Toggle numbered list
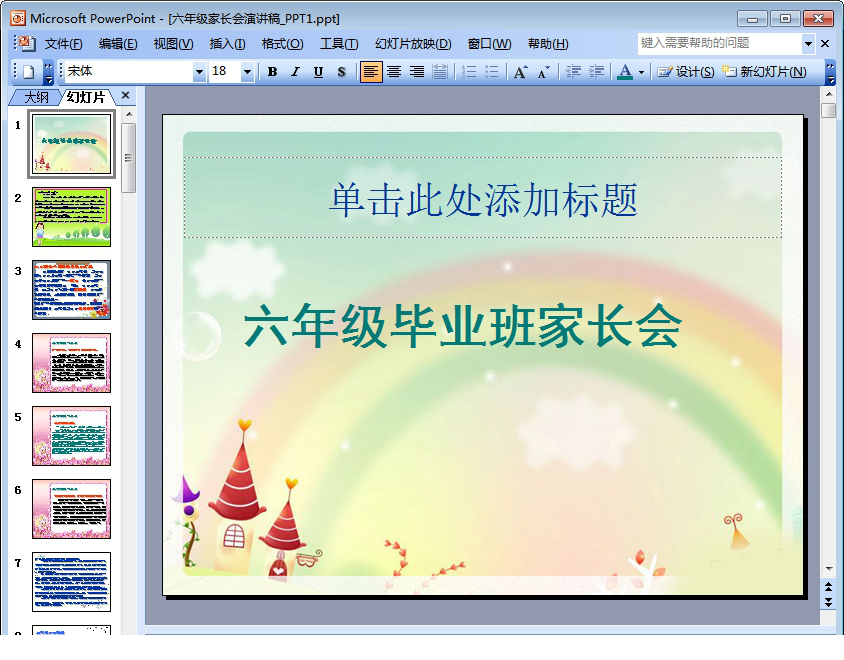 tap(469, 72)
